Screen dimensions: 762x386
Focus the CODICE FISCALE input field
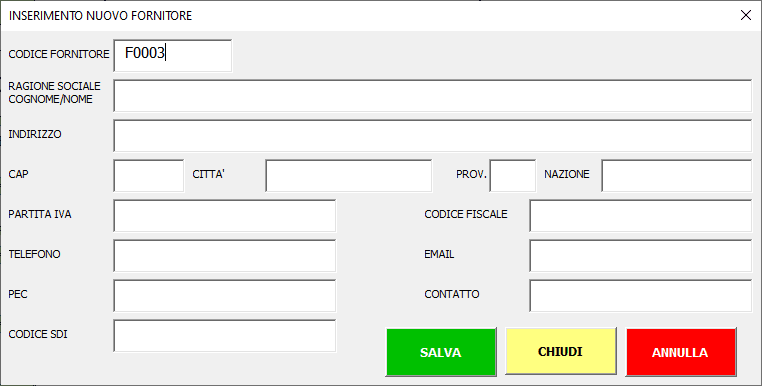click(641, 215)
